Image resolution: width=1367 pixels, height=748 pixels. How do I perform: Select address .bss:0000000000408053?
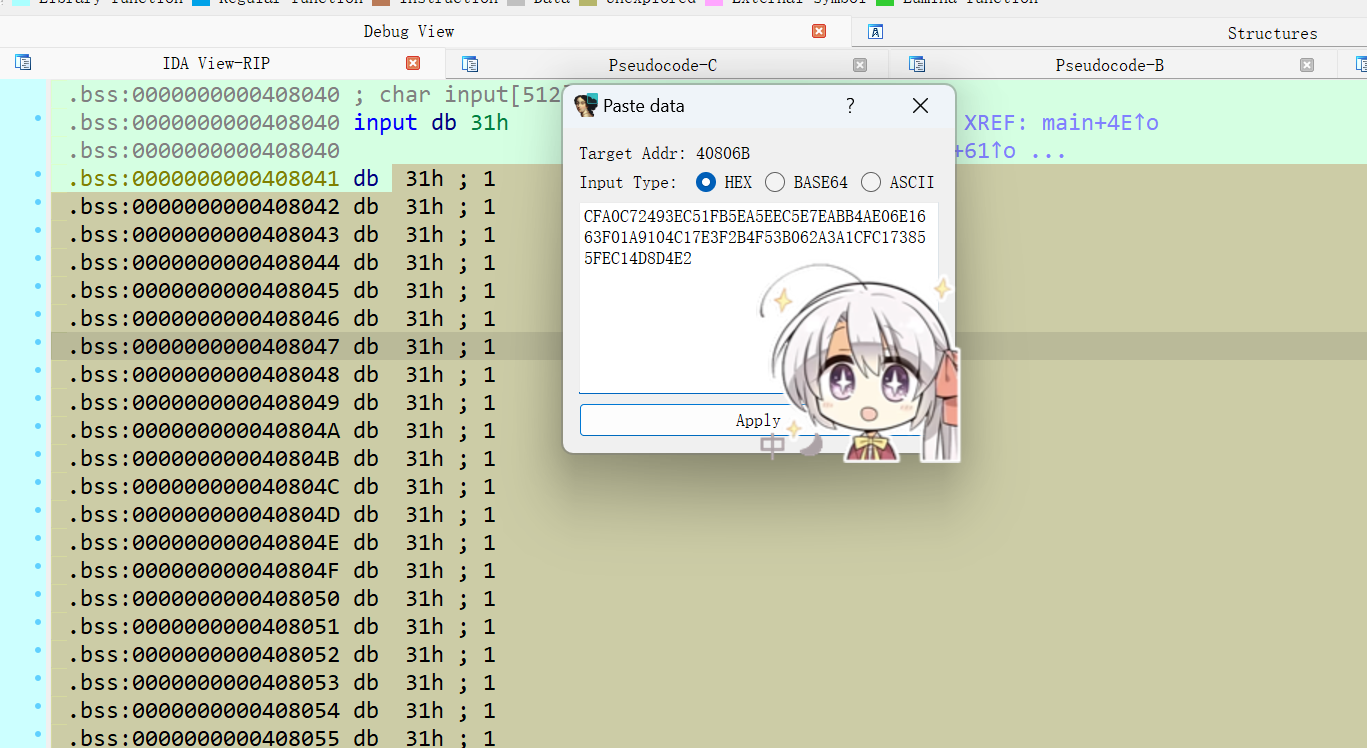[x=204, y=682]
